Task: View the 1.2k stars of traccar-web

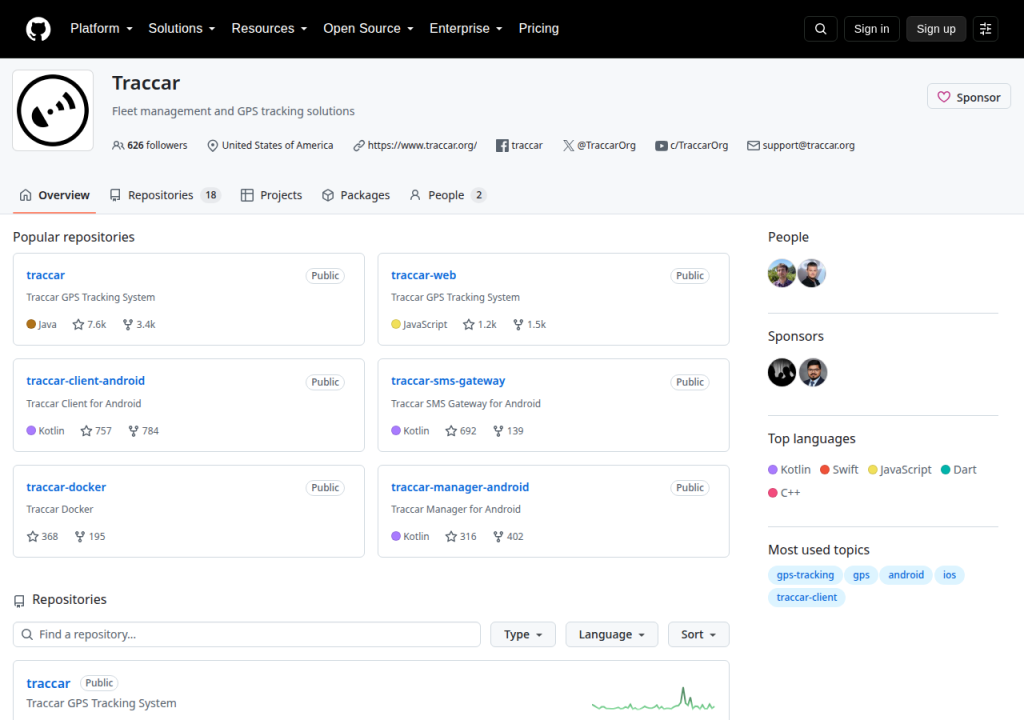Action: (x=479, y=324)
